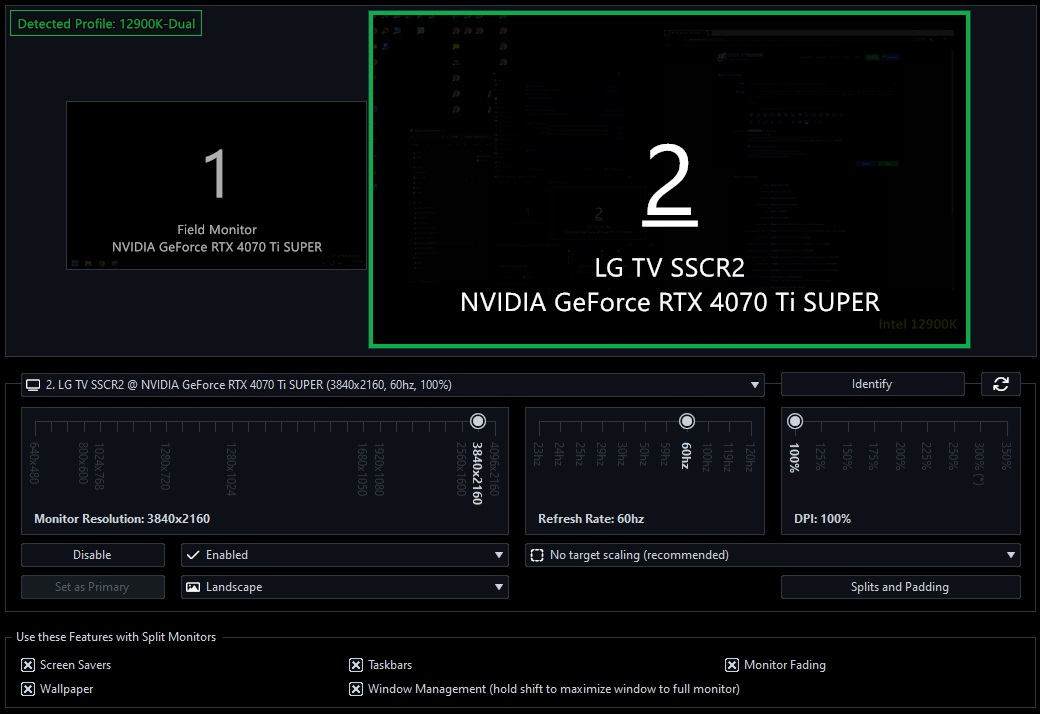Open the monitor selection dropdown
Screen dimensions: 1040x714
755,385
